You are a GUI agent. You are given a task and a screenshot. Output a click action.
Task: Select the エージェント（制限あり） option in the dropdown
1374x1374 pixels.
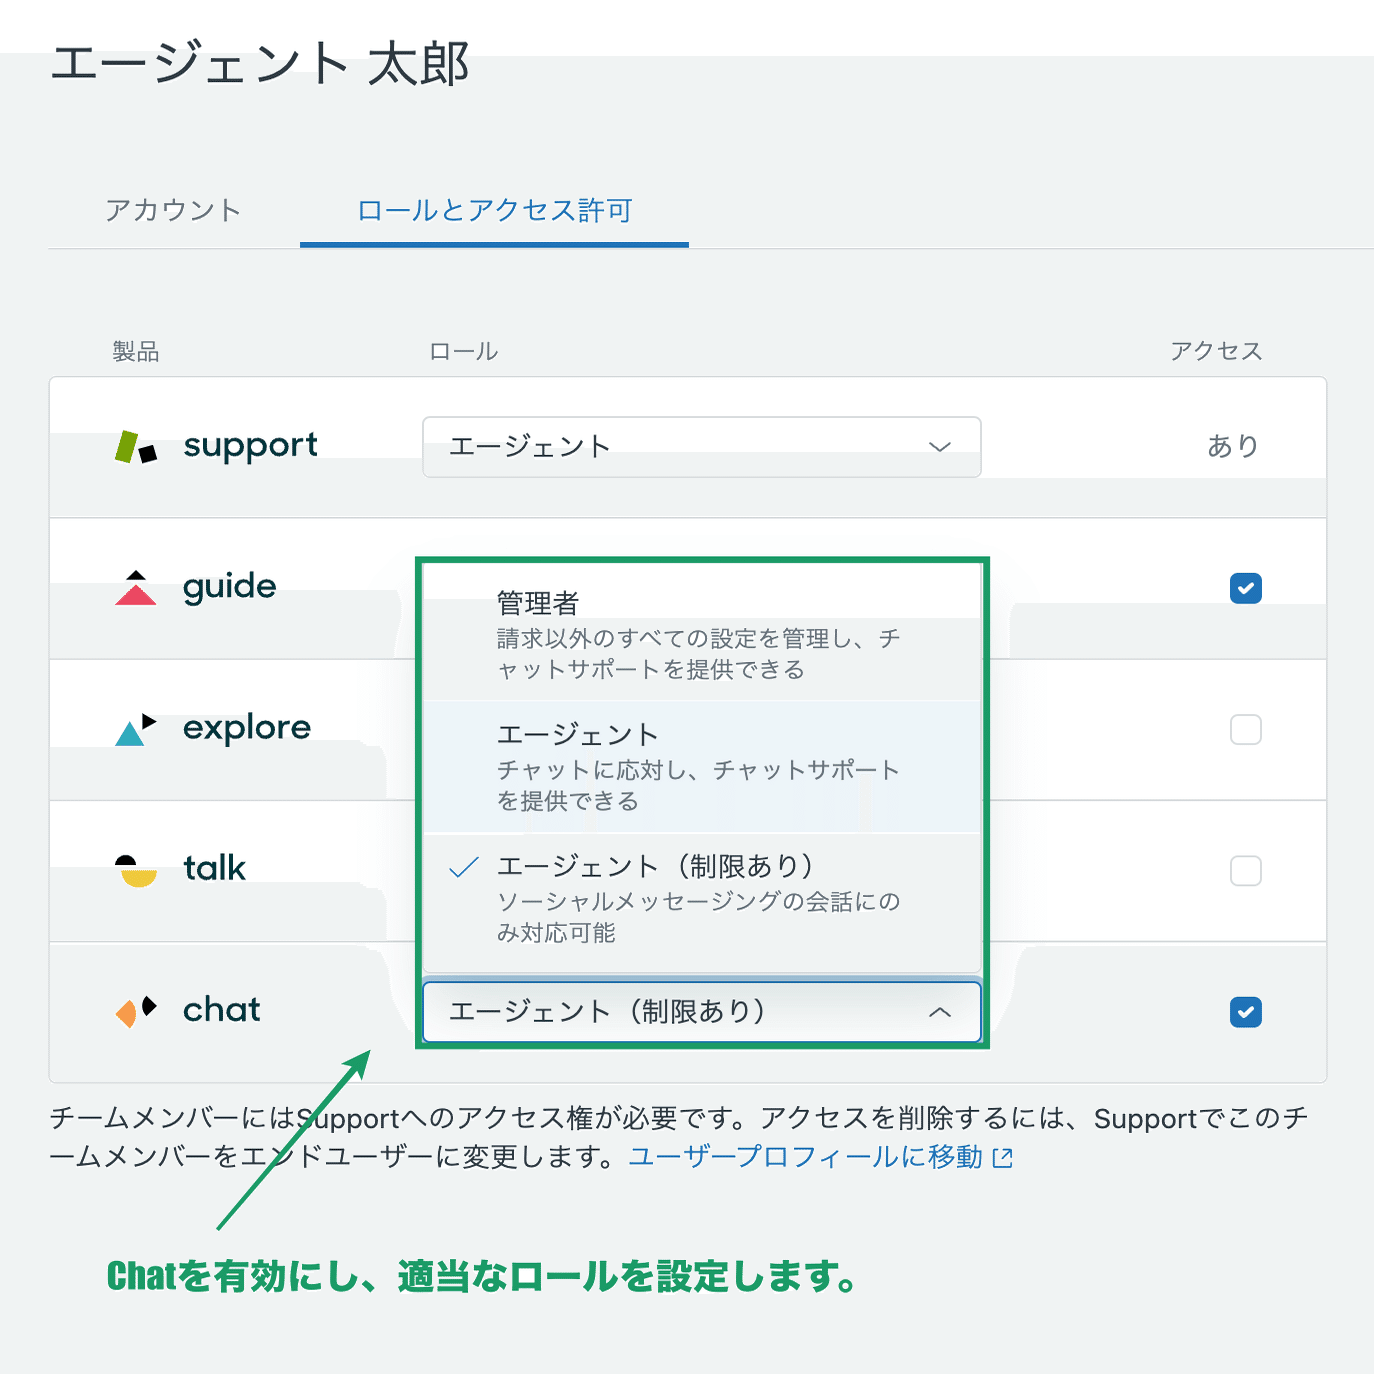700,897
